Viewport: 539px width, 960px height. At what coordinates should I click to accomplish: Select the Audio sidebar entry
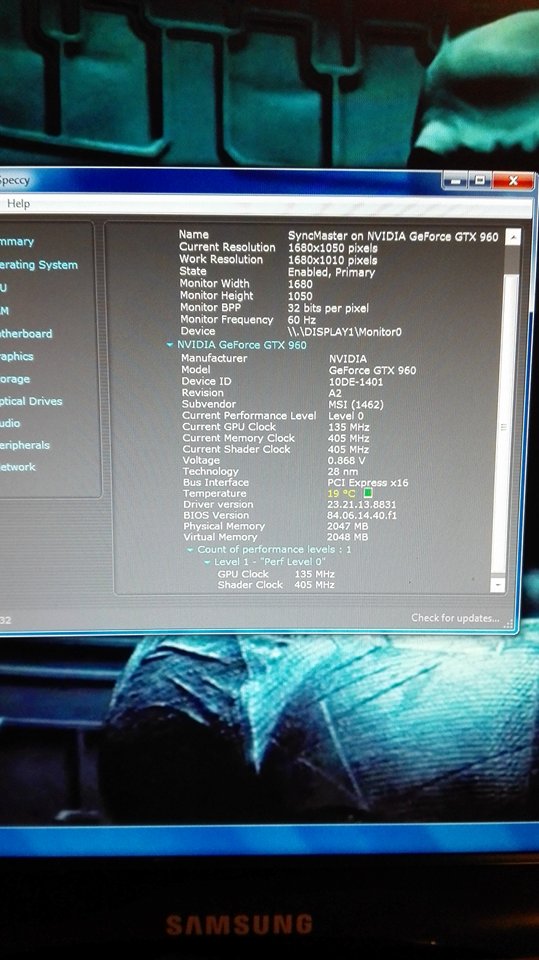point(10,423)
